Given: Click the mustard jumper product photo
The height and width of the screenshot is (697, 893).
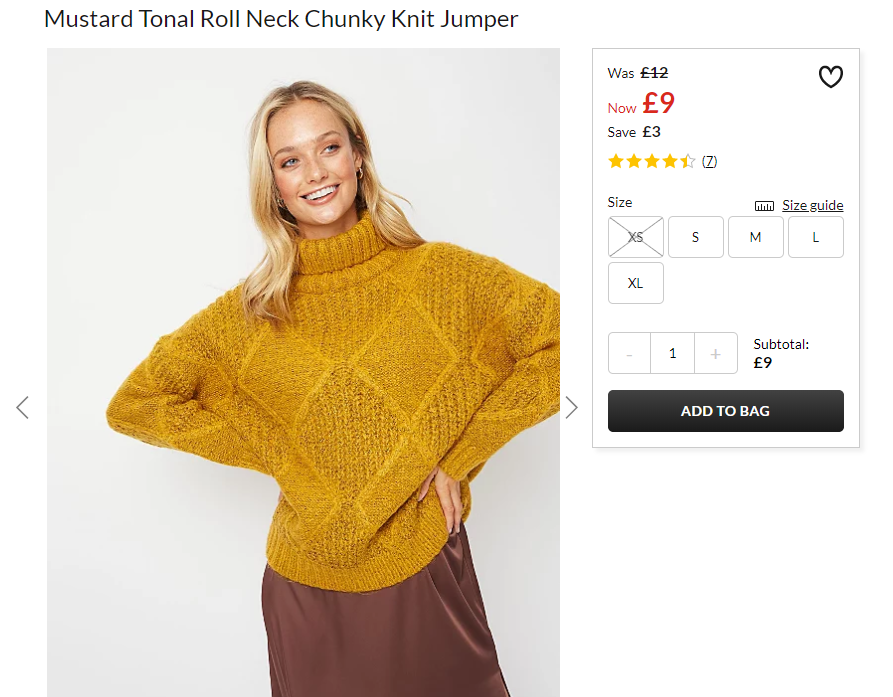Looking at the screenshot, I should coord(303,372).
